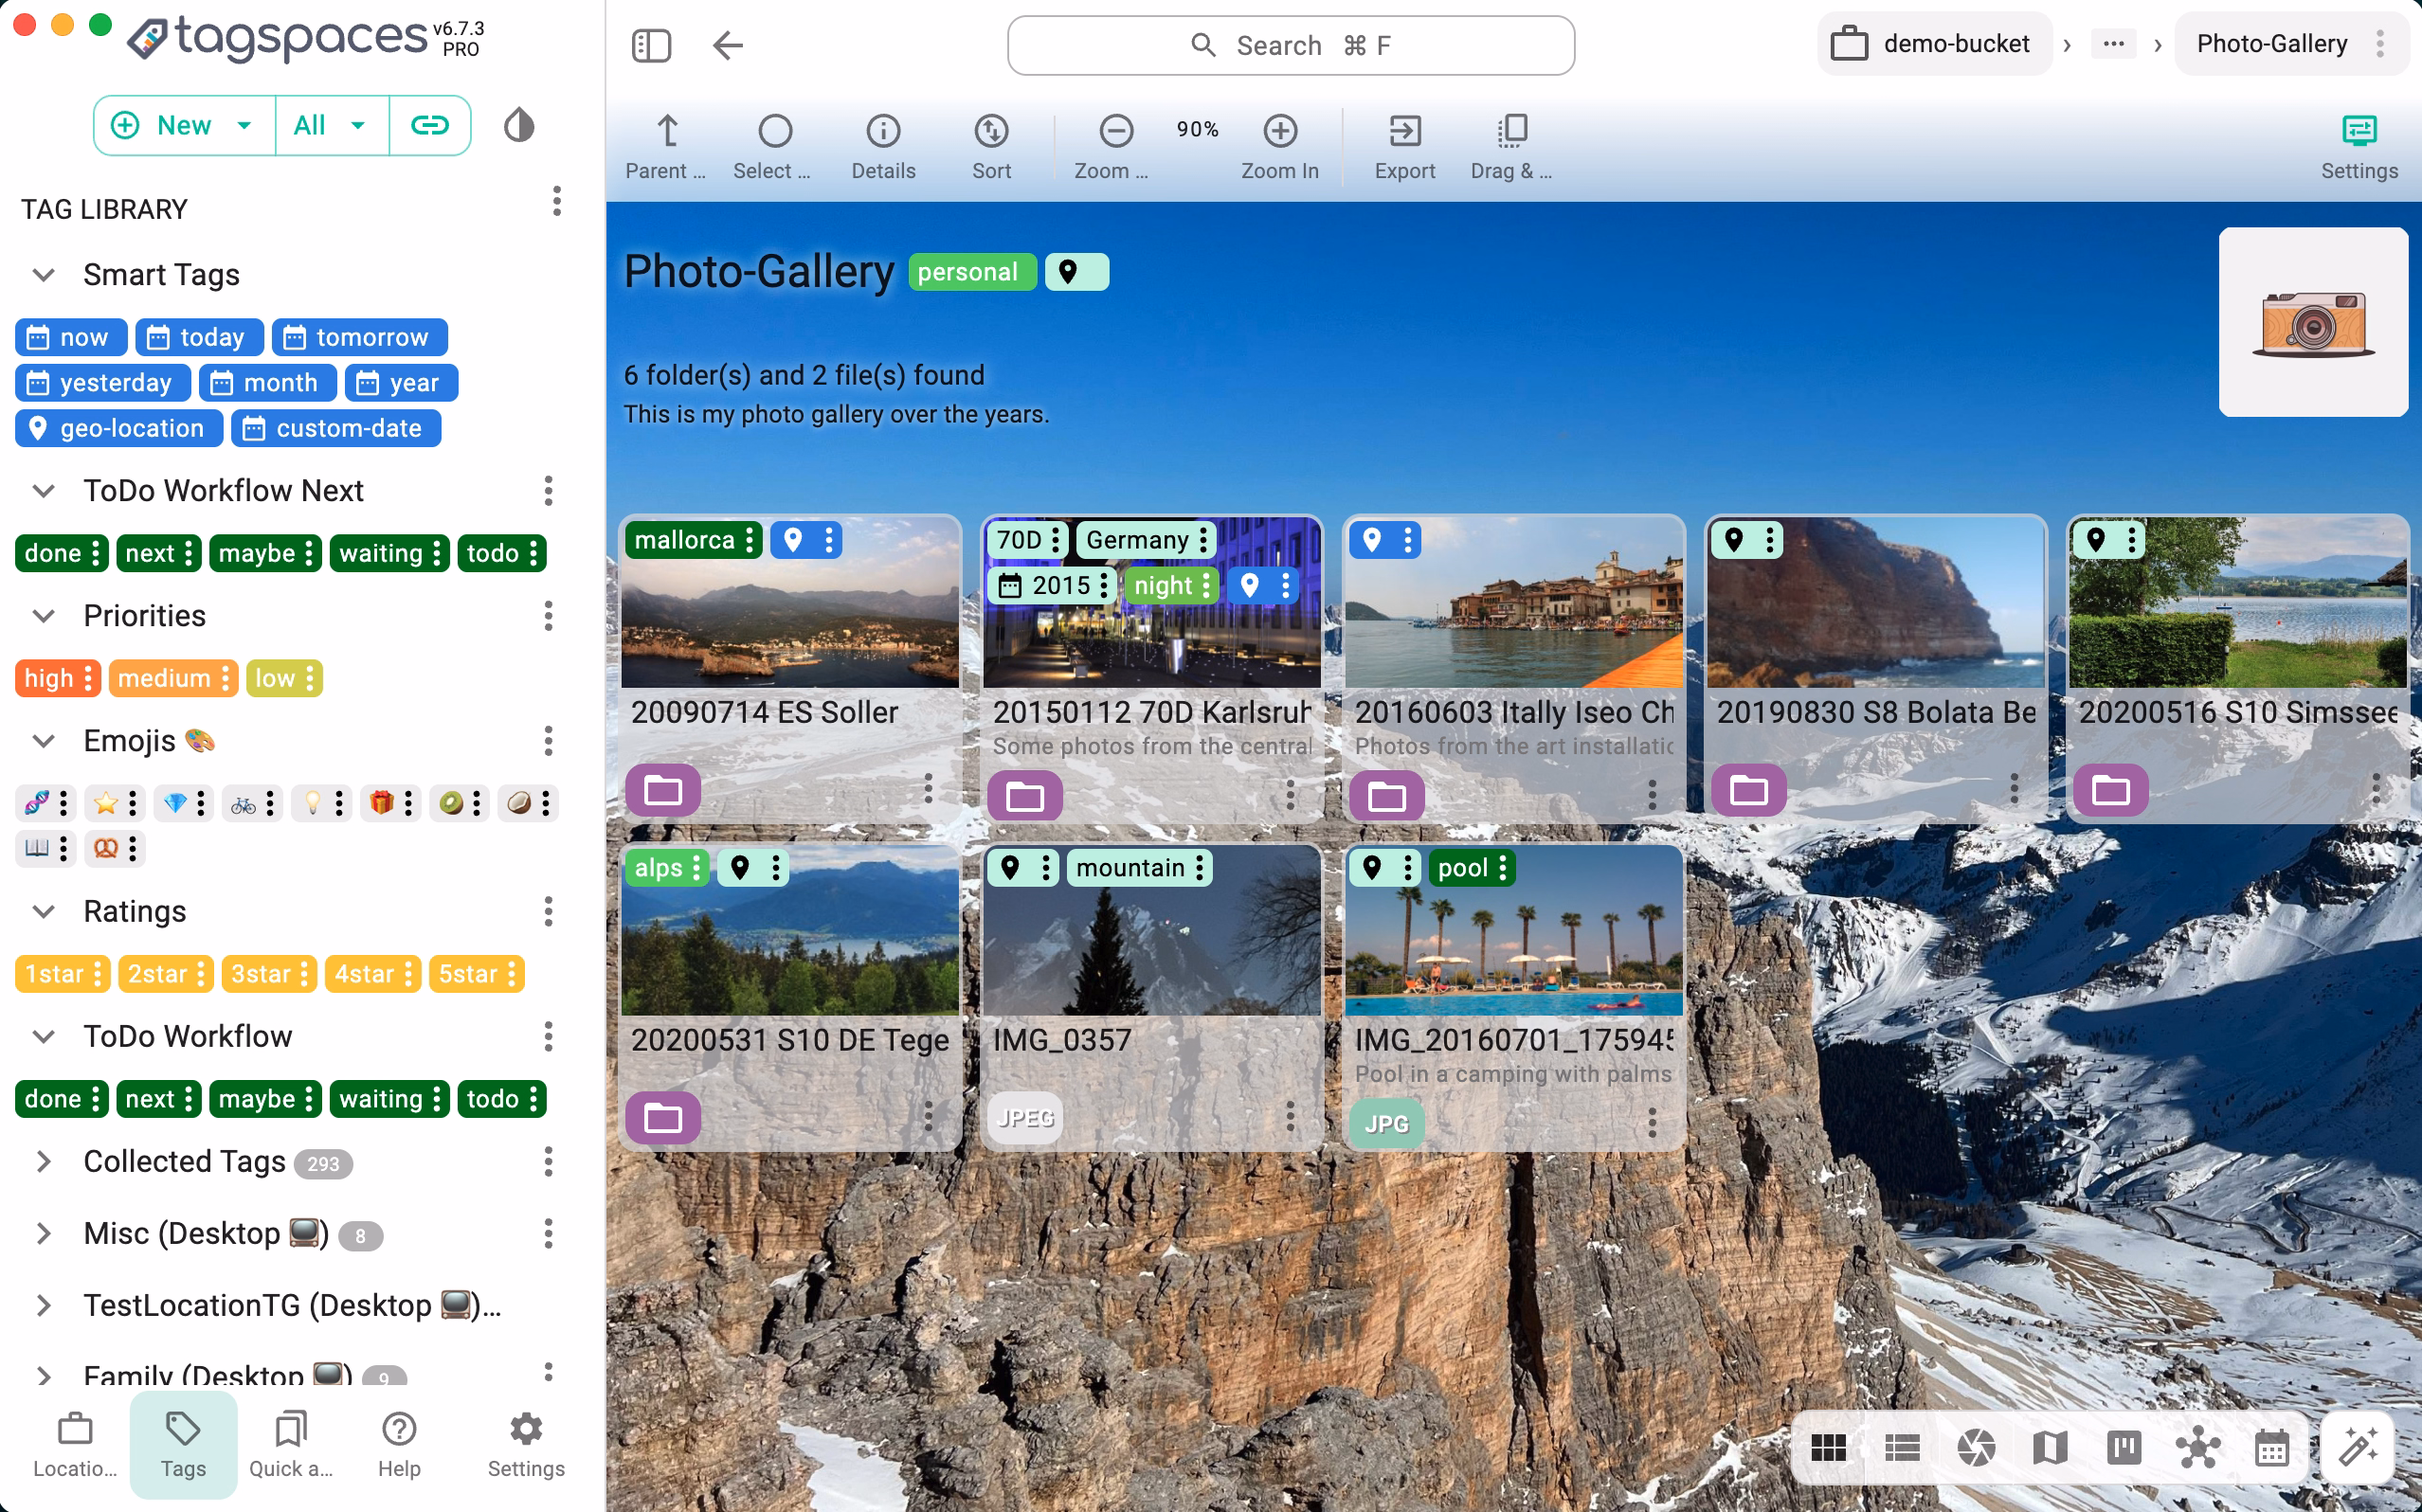2422x1512 pixels.
Task: Open the Tag Library options menu
Action: pos(556,201)
